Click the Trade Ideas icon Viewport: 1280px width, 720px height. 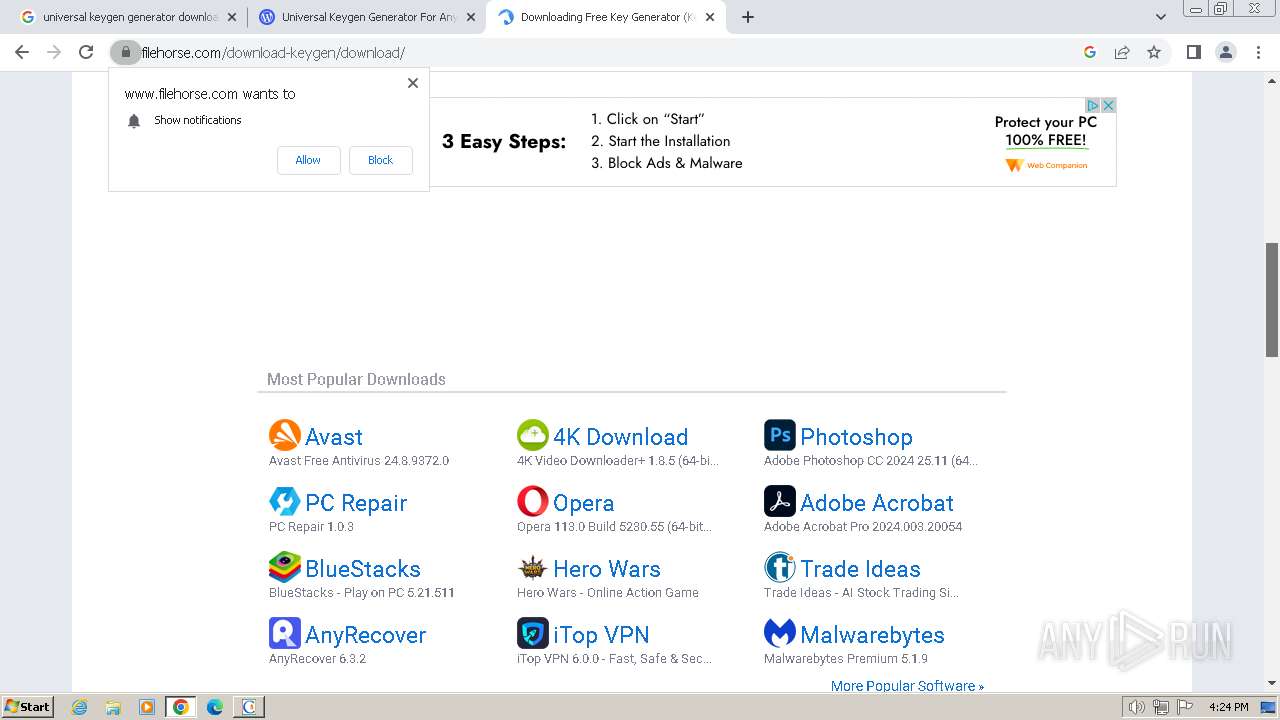coord(780,567)
